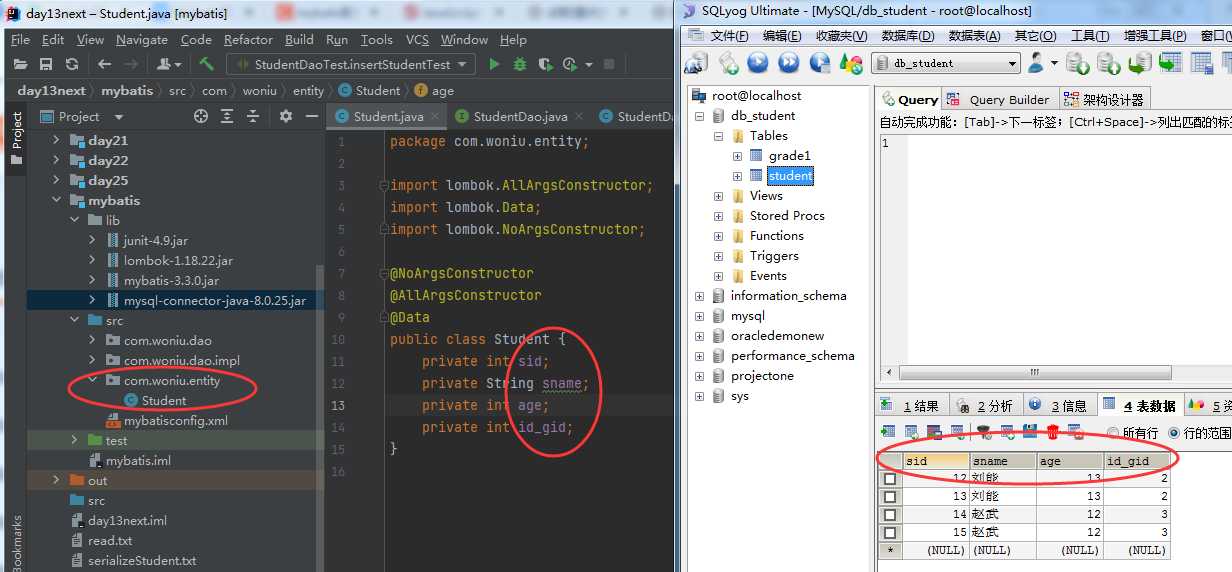1232x572 pixels.
Task: Click the database import up-arrow icon in SQLyog
Action: 1109,63
